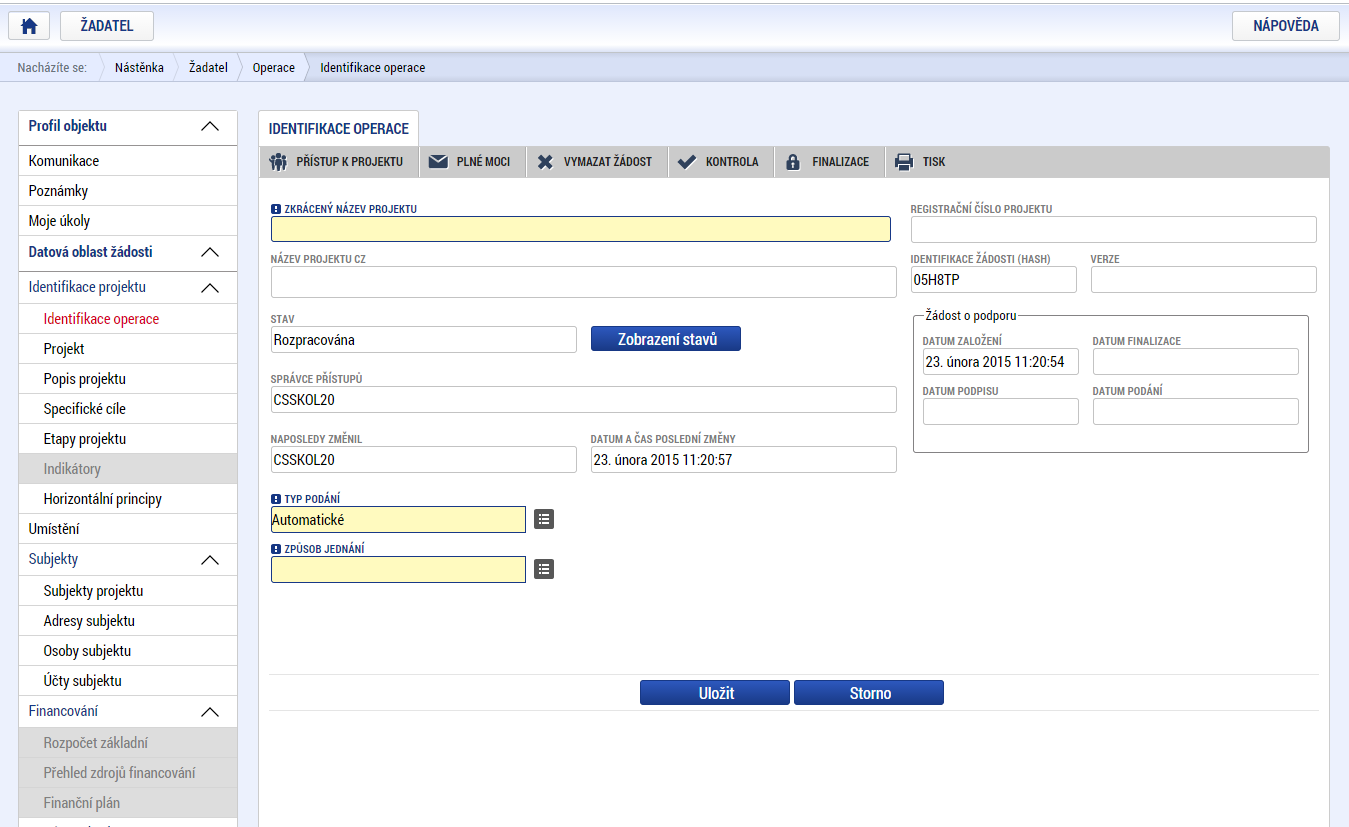Viewport: 1349px width, 827px height.
Task: Collapse the Identifikace projektu group
Action: [209, 288]
